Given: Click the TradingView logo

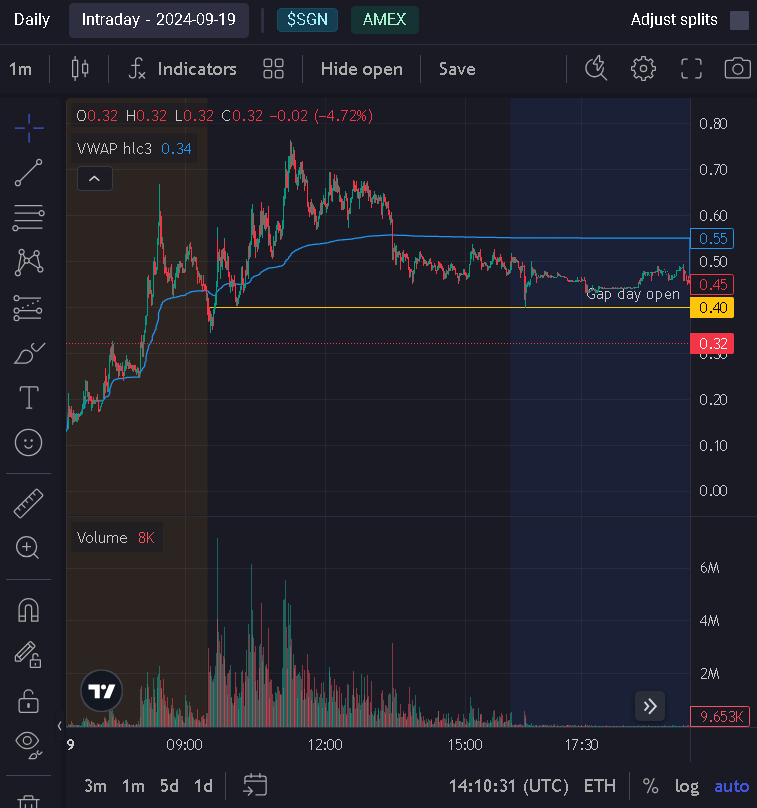Looking at the screenshot, I should [x=102, y=691].
